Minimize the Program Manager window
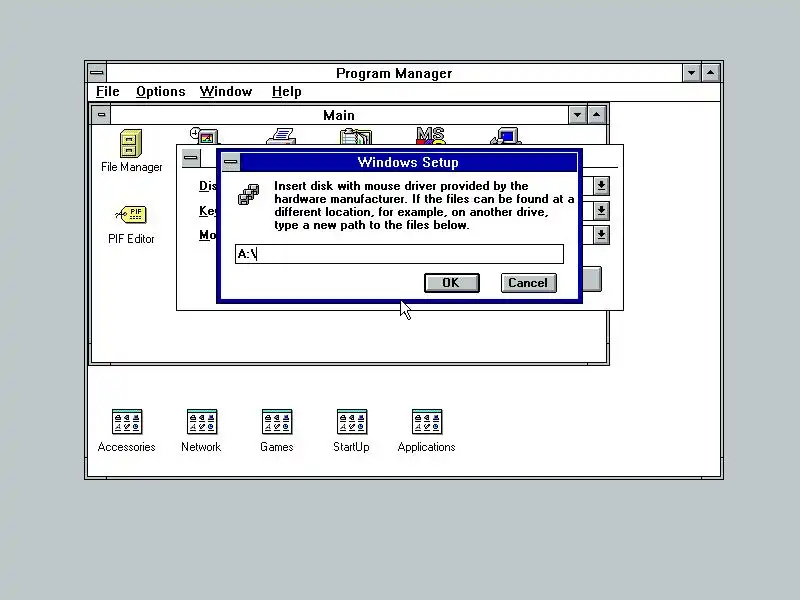 tap(691, 73)
